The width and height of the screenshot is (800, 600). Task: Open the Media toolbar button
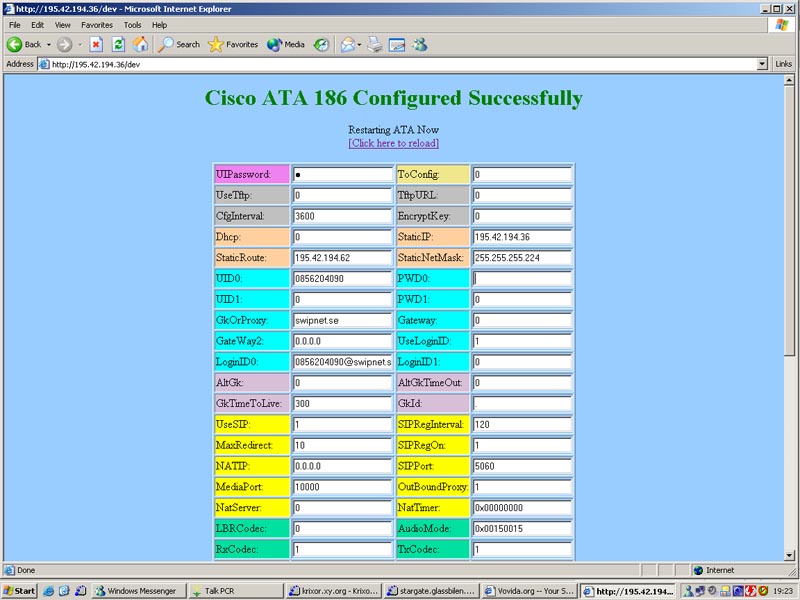click(286, 45)
